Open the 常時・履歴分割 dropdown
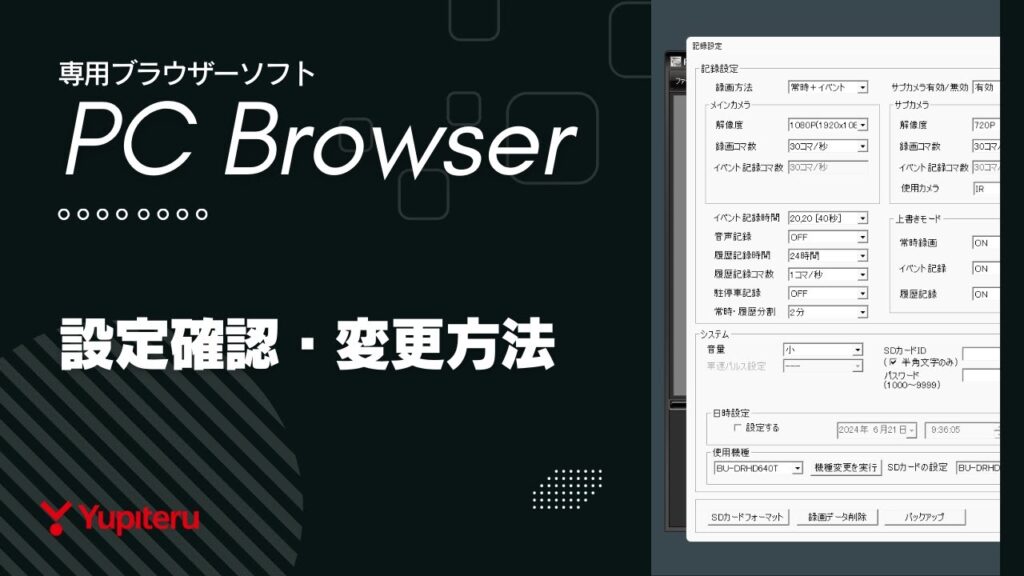1024x576 pixels. [828, 313]
